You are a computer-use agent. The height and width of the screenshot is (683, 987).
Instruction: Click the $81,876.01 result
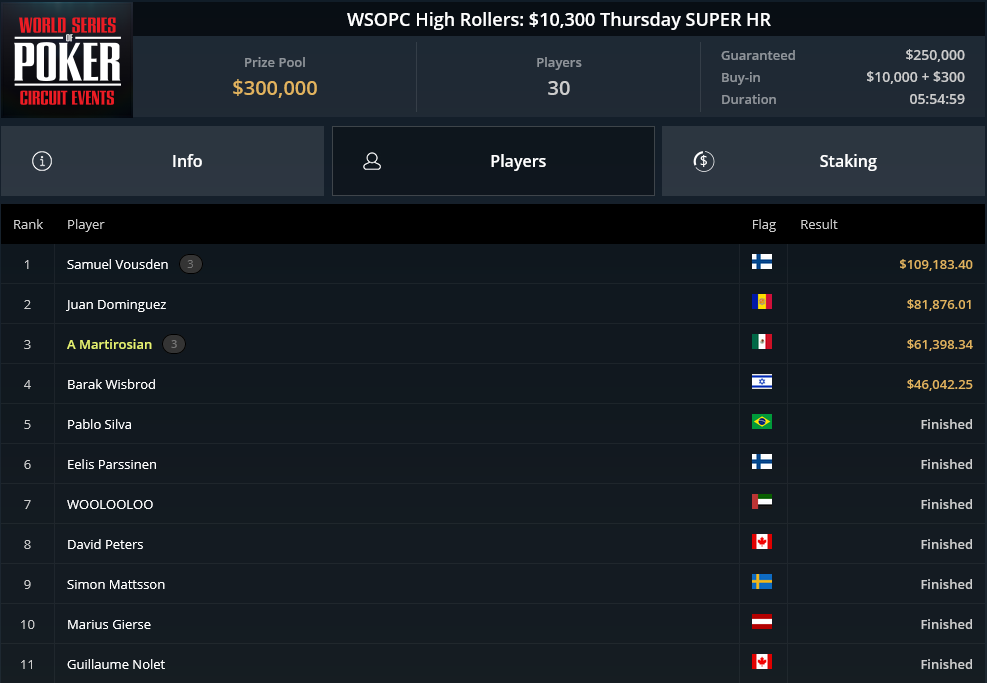[940, 305]
